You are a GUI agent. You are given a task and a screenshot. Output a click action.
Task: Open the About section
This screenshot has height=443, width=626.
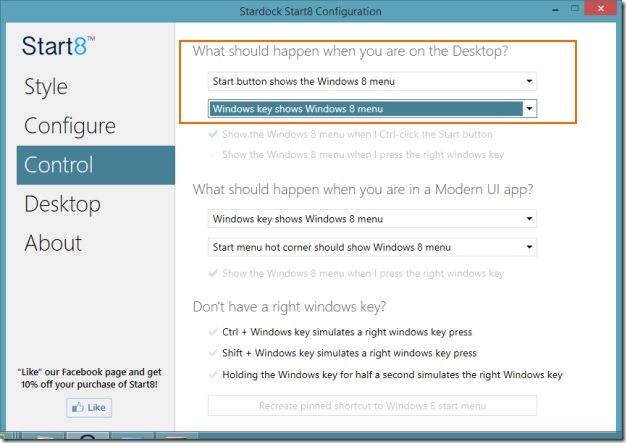53,243
